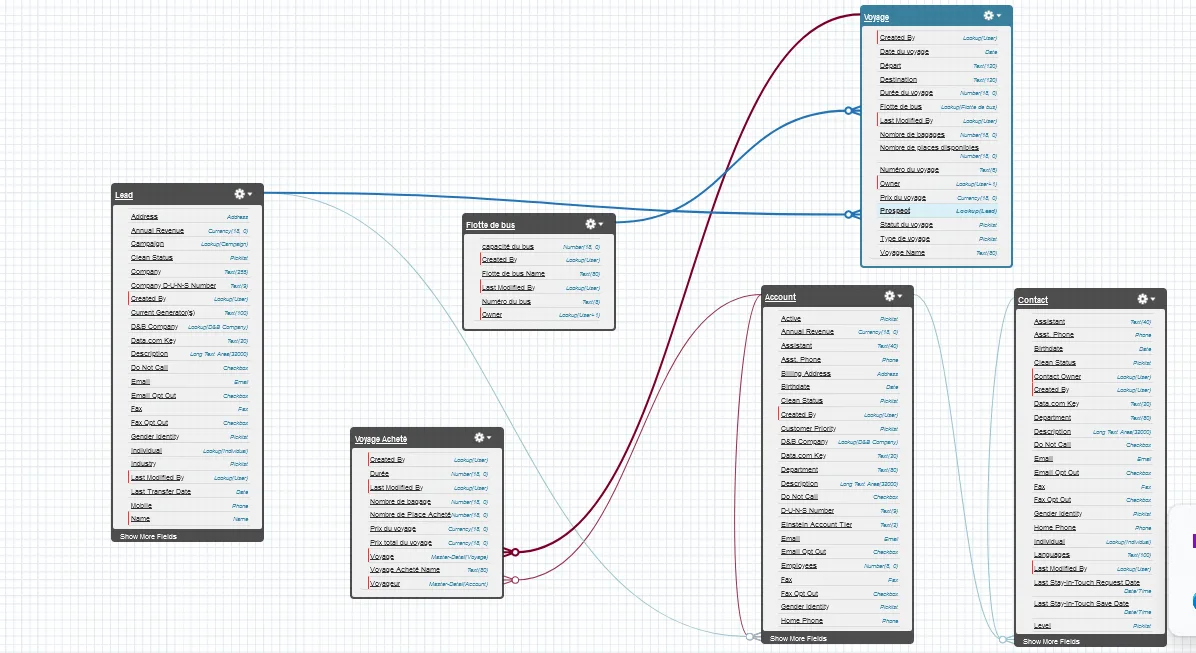The width and height of the screenshot is (1196, 653).
Task: Select Campaign field in Lead
Action: coord(188,244)
